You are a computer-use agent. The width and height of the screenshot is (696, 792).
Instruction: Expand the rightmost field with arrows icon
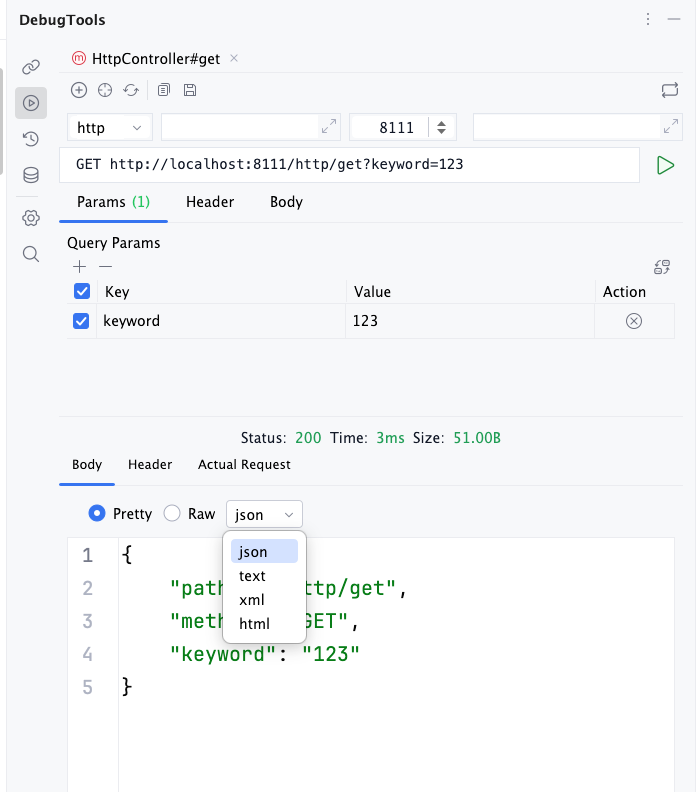coord(671,126)
